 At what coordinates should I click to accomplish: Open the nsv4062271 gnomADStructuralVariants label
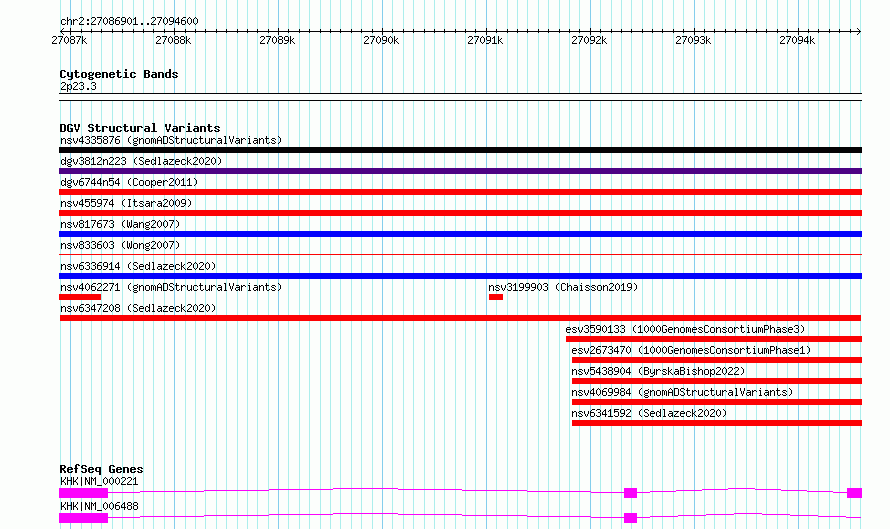point(171,287)
